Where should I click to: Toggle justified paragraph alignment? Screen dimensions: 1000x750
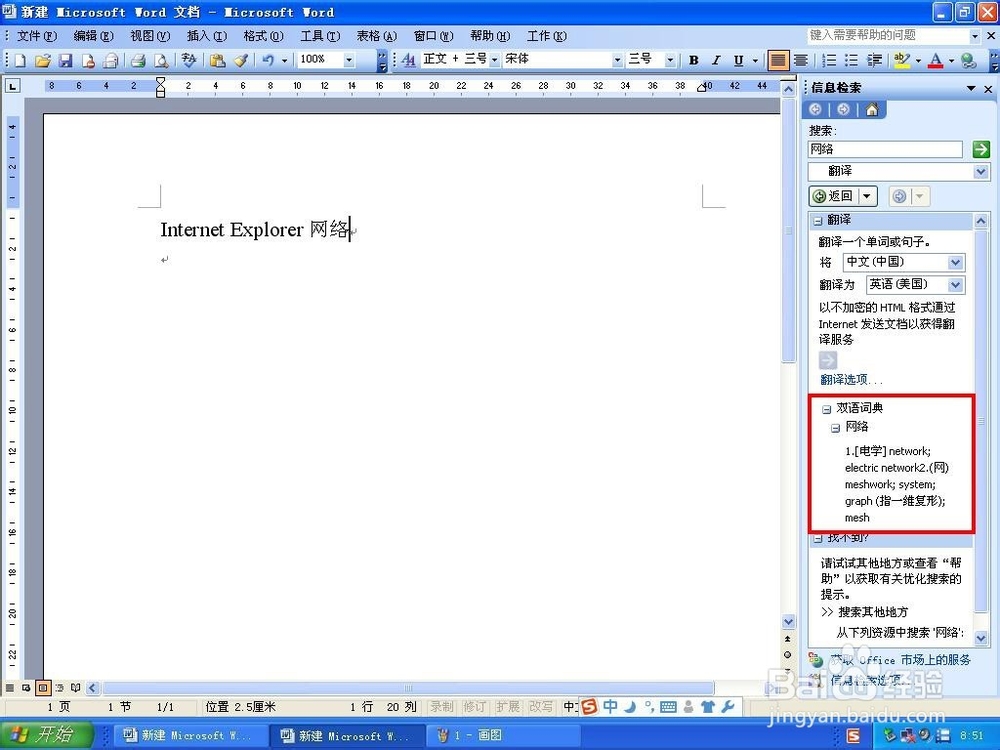[x=777, y=60]
